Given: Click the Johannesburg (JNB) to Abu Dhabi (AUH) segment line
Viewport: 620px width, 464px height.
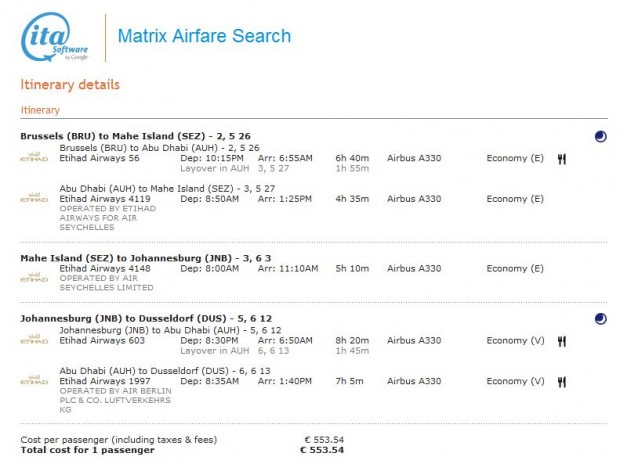Looking at the screenshot, I should click(170, 330).
